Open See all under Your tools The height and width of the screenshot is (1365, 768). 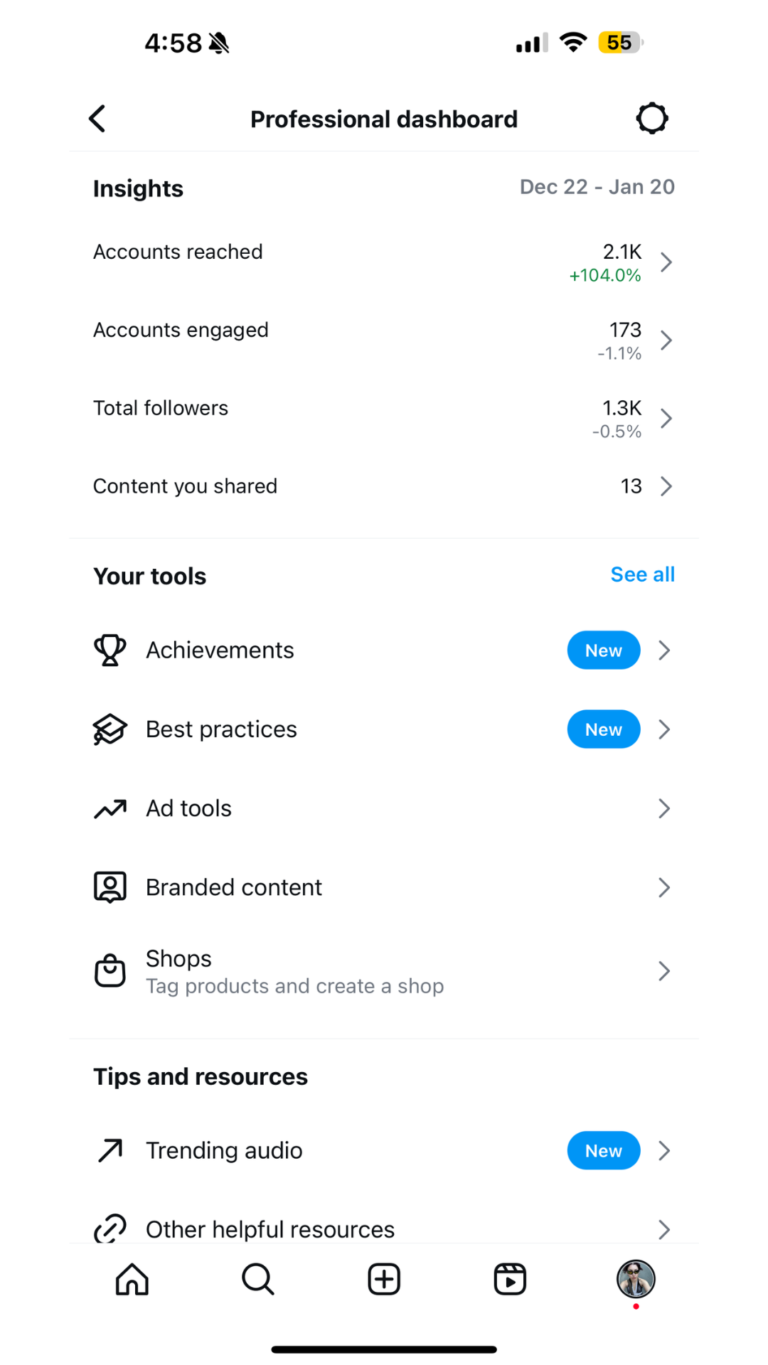point(642,574)
